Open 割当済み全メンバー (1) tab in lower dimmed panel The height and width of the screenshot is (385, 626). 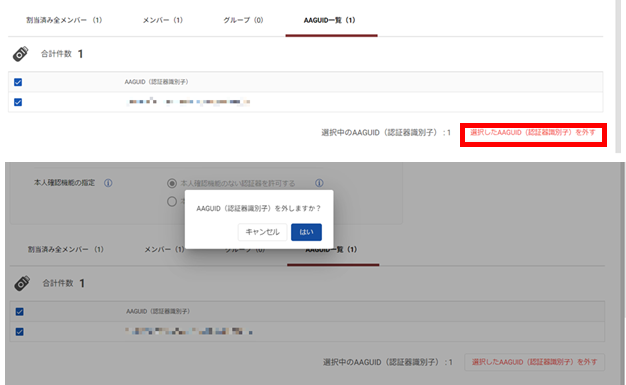tap(65, 249)
